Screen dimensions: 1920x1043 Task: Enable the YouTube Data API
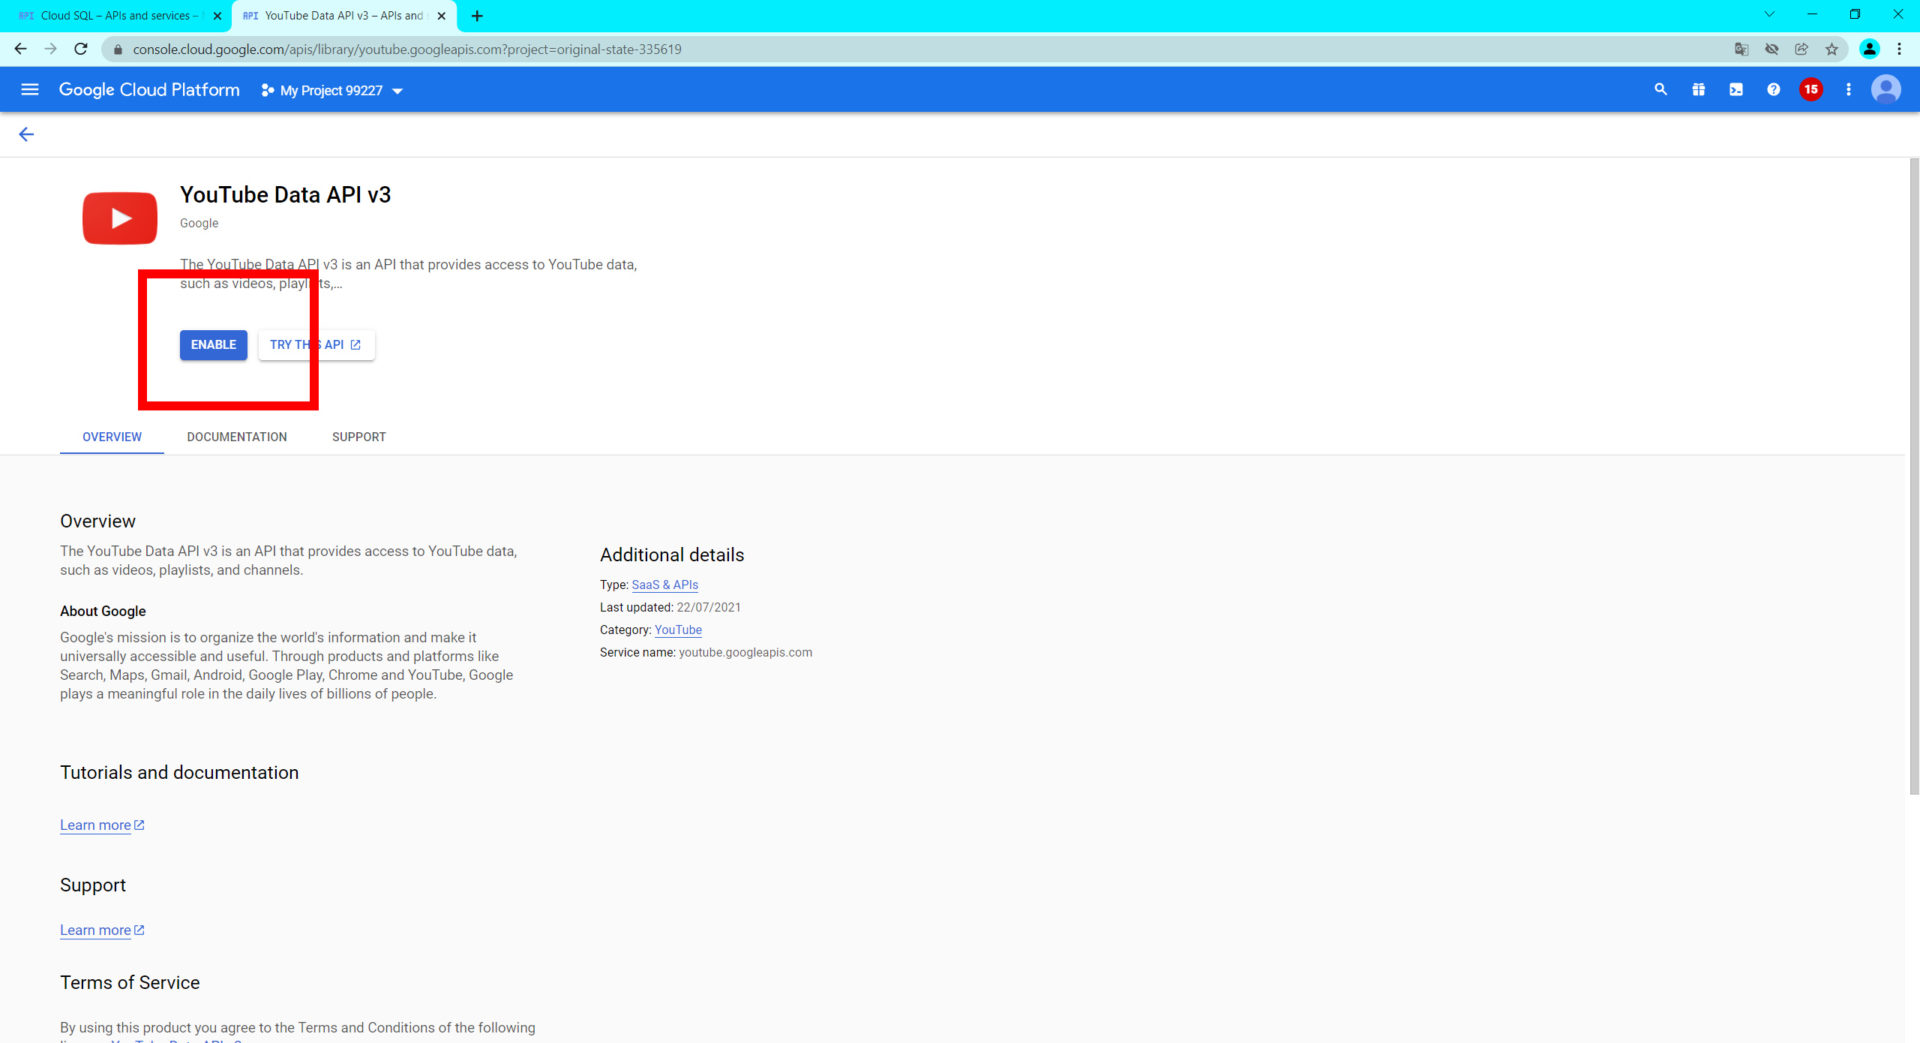[x=213, y=345]
